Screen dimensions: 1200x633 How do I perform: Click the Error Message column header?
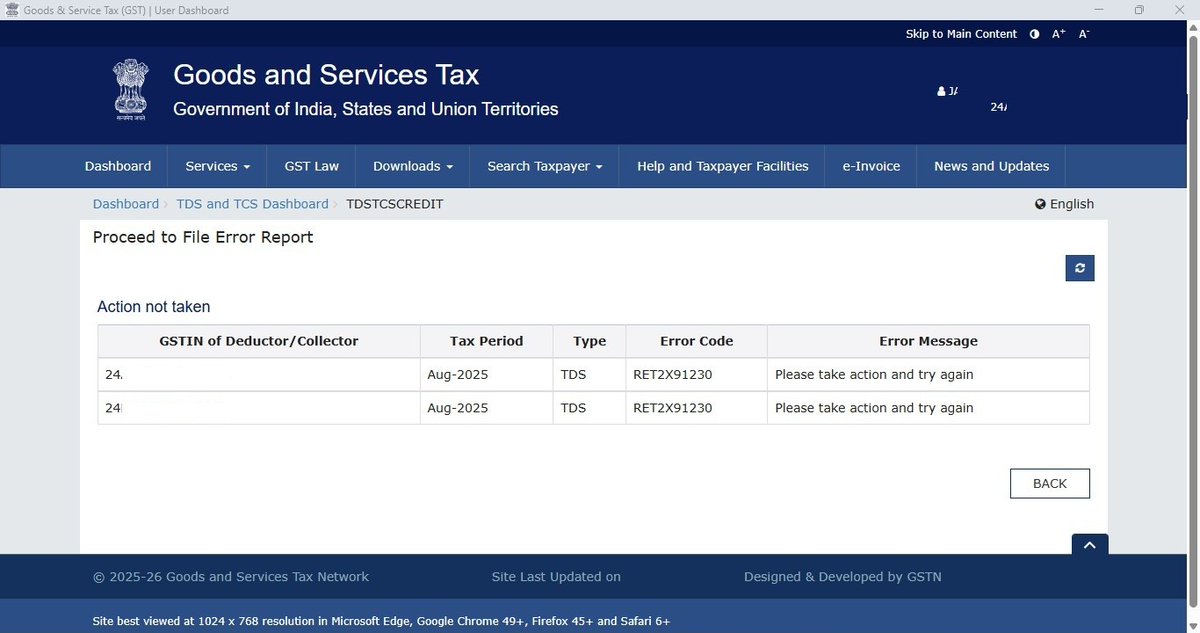click(929, 341)
